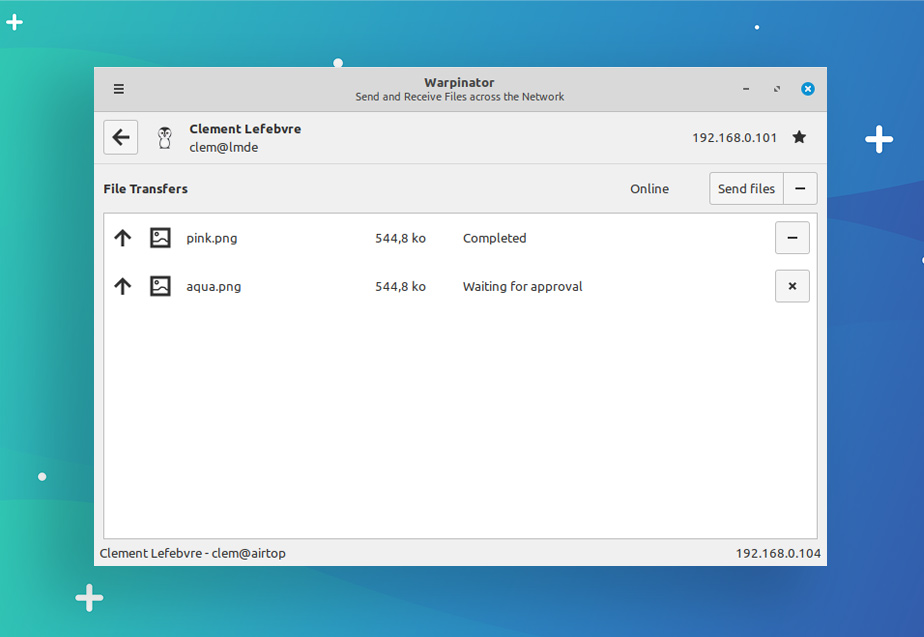This screenshot has width=924, height=637.
Task: Click the upload arrow next to pink.png
Action: [x=122, y=238]
